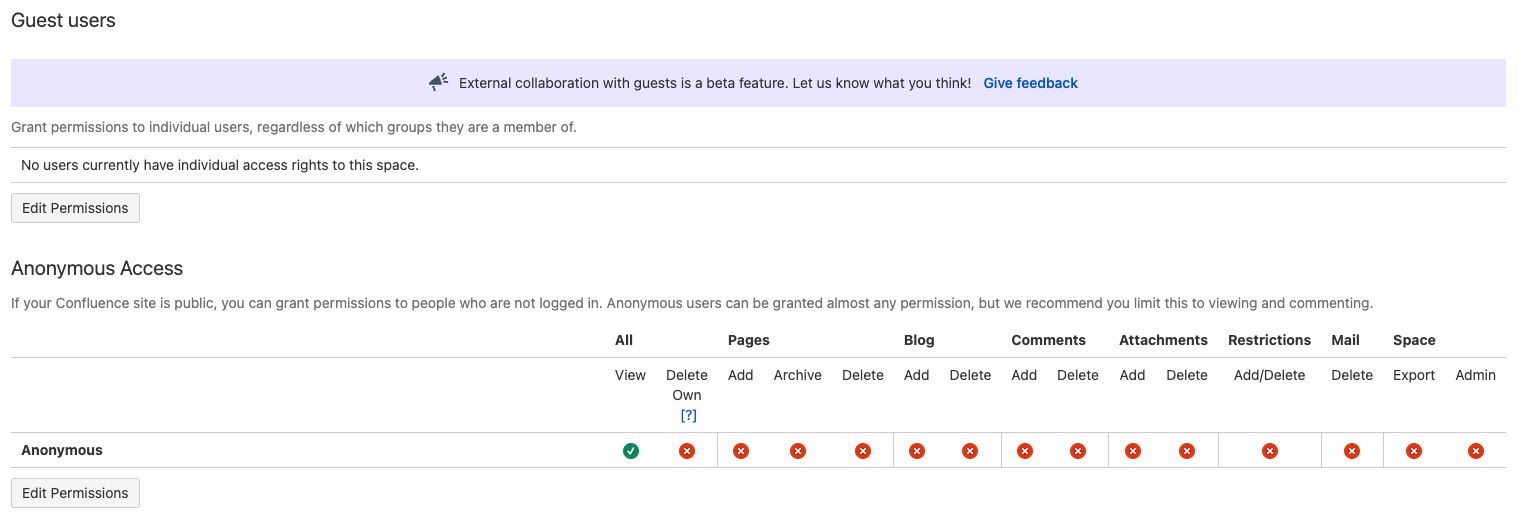The image size is (1531, 514).
Task: Click the red Delete Own permission icon
Action: click(x=687, y=451)
